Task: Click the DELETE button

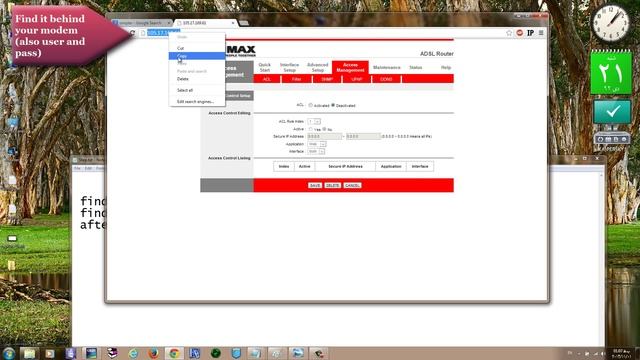Action: click(333, 185)
